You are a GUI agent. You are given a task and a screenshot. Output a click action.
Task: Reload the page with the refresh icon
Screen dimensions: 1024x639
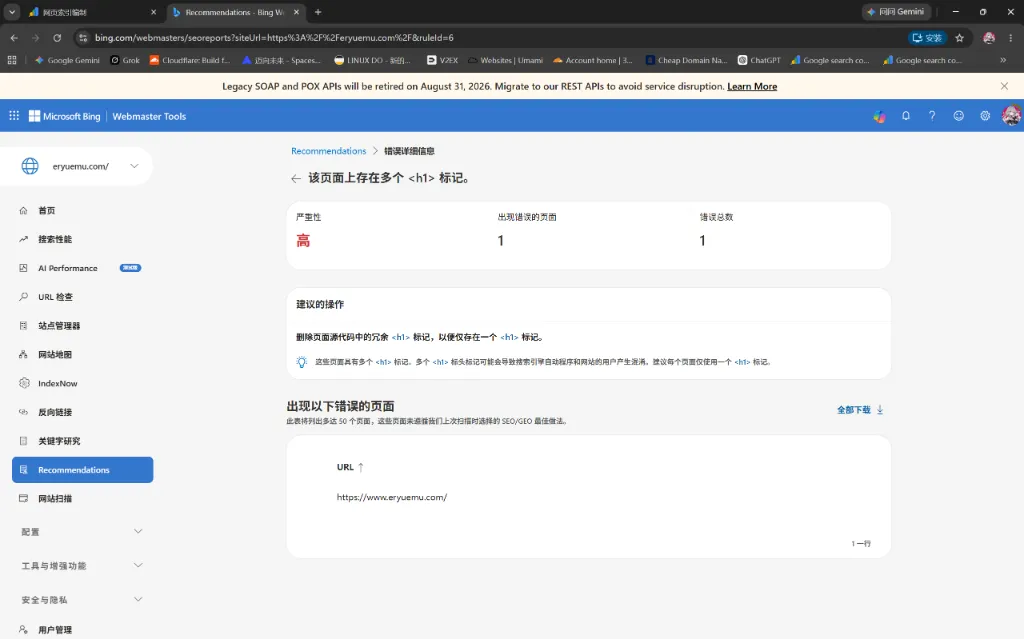(57, 38)
